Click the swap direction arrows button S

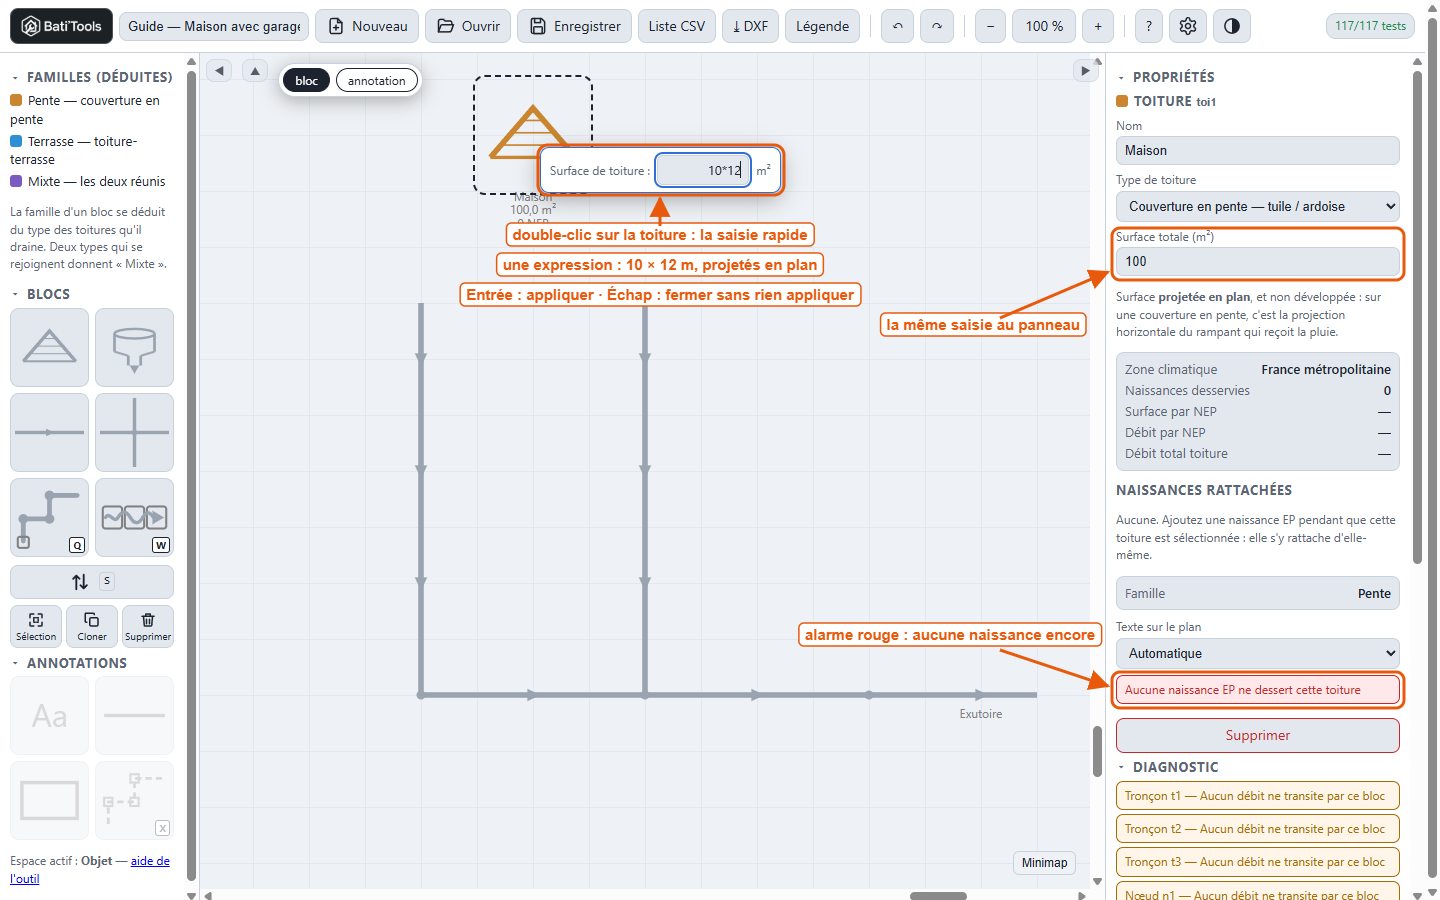pos(92,582)
